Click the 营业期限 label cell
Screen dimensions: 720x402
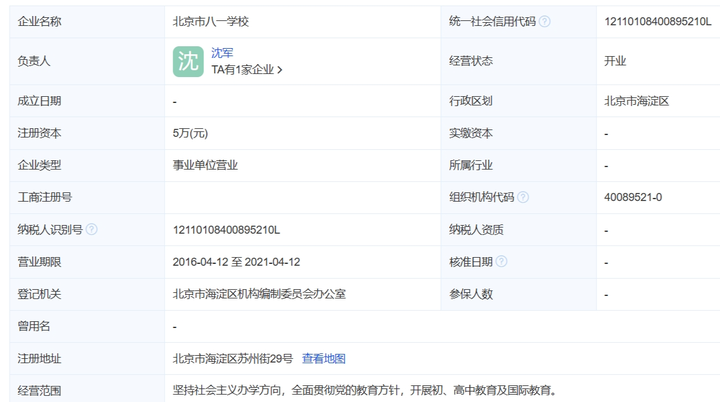[x=87, y=262]
